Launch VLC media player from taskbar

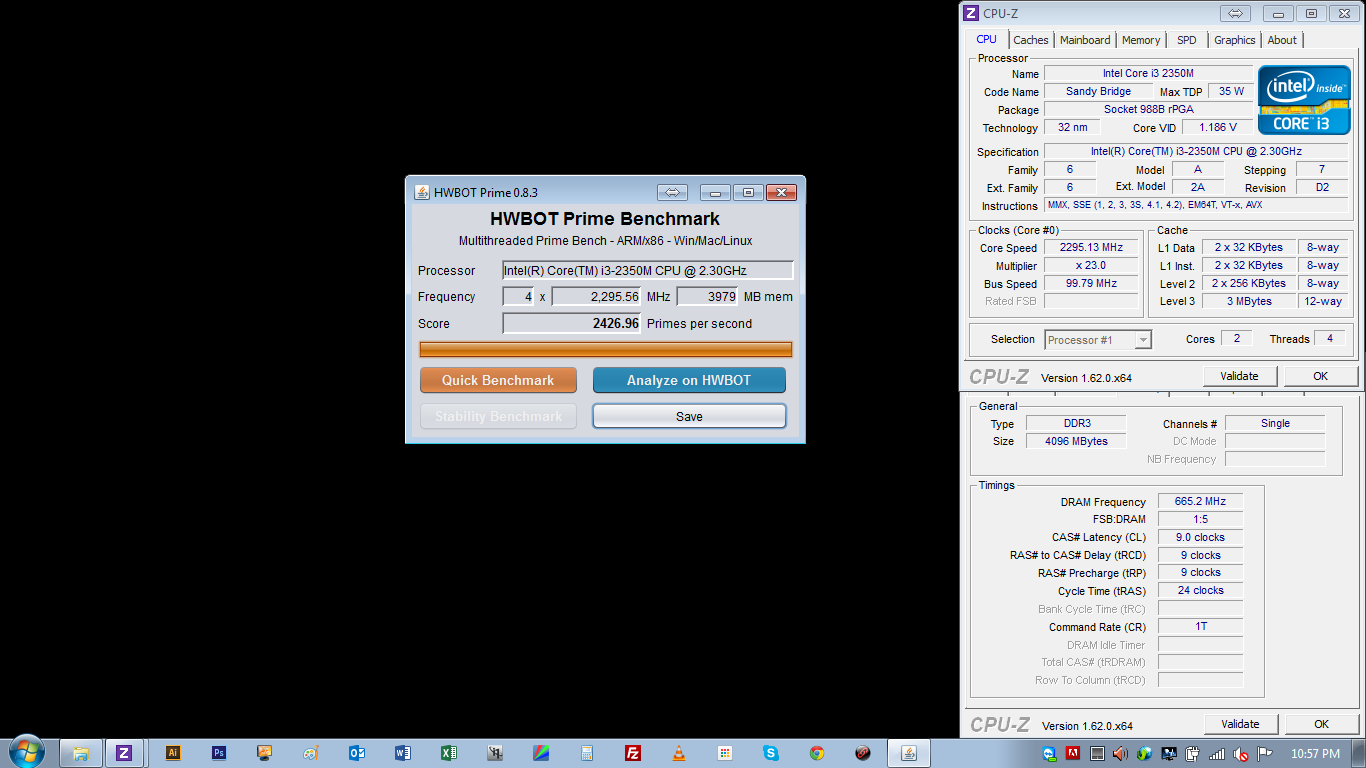pyautogui.click(x=679, y=753)
